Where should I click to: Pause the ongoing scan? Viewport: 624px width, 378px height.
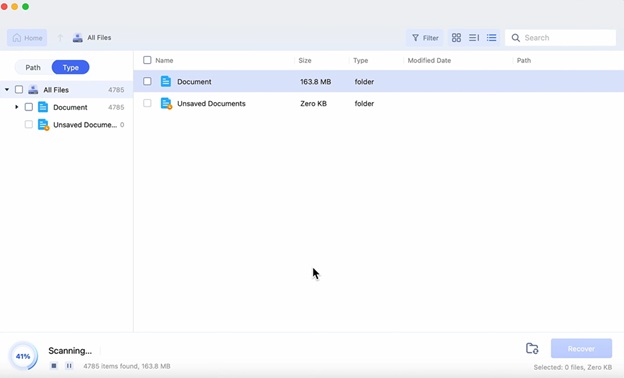pos(69,366)
